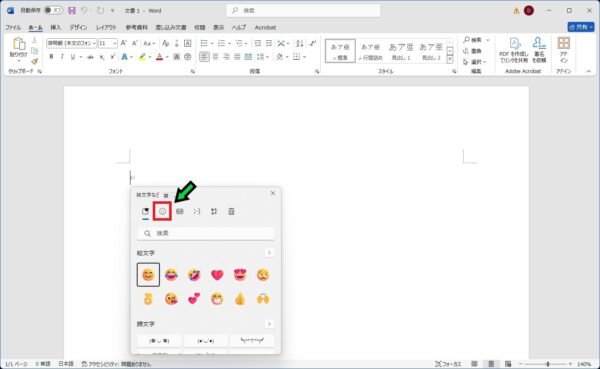Insert the beaming grin face emoji

[217, 299]
